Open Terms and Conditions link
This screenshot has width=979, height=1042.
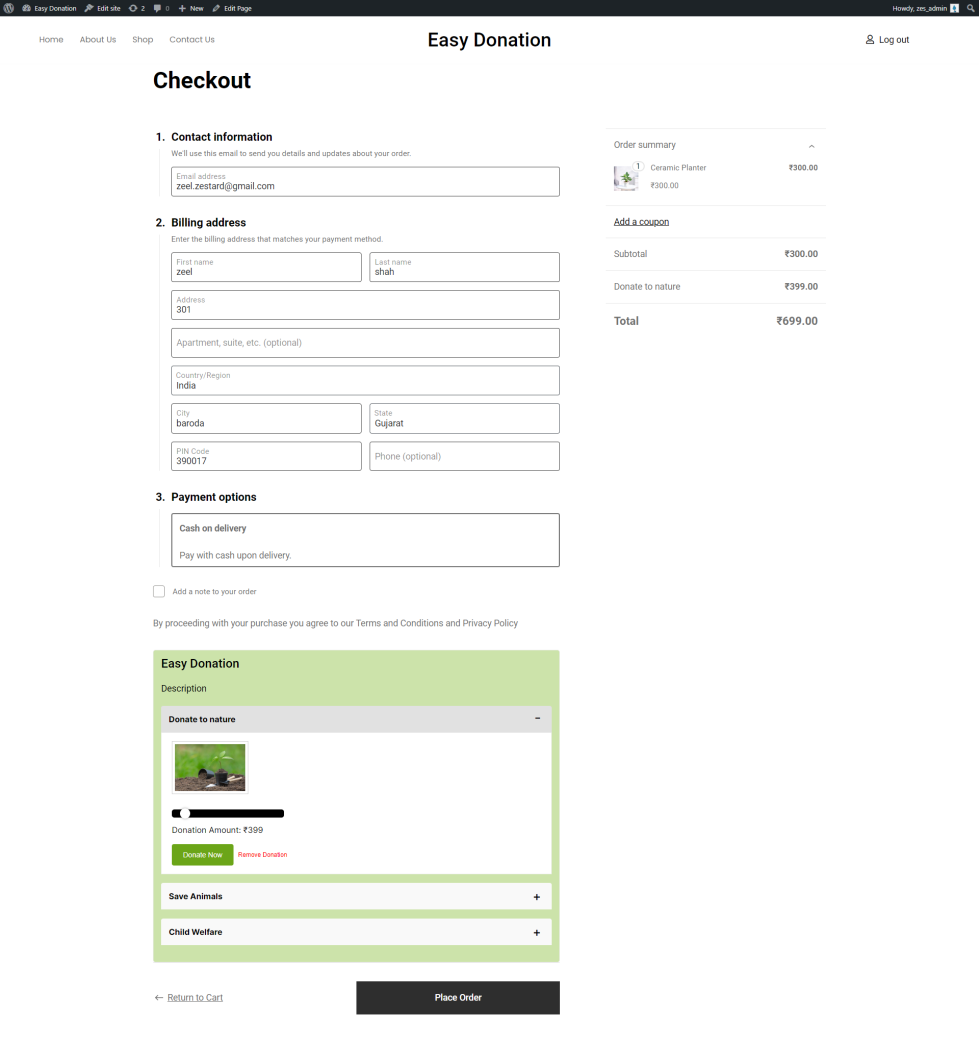399,623
